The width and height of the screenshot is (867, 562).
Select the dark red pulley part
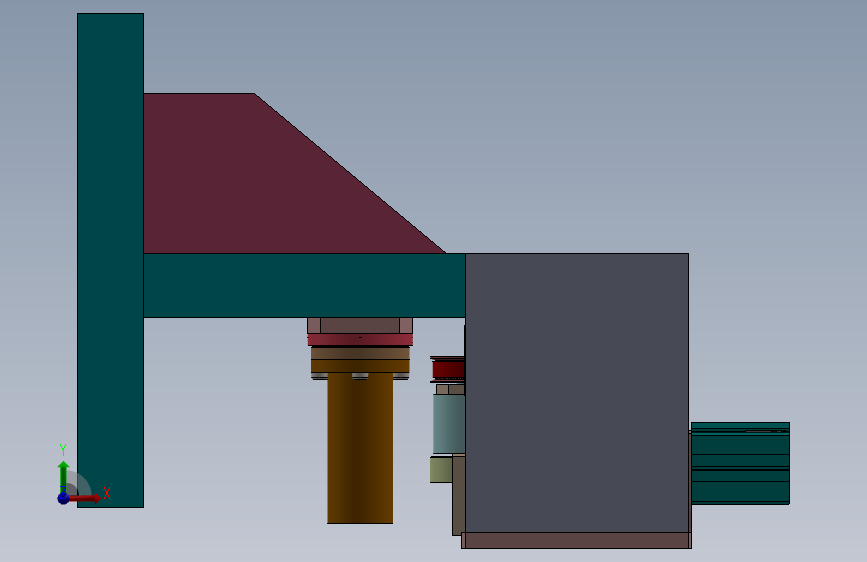click(447, 369)
